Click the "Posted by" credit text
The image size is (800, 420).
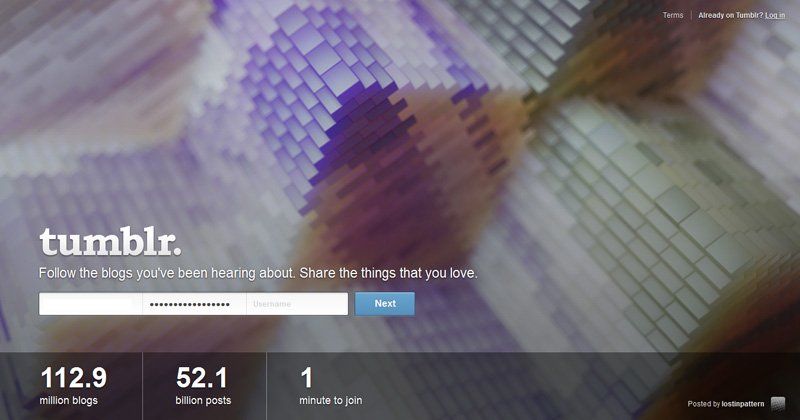(704, 404)
